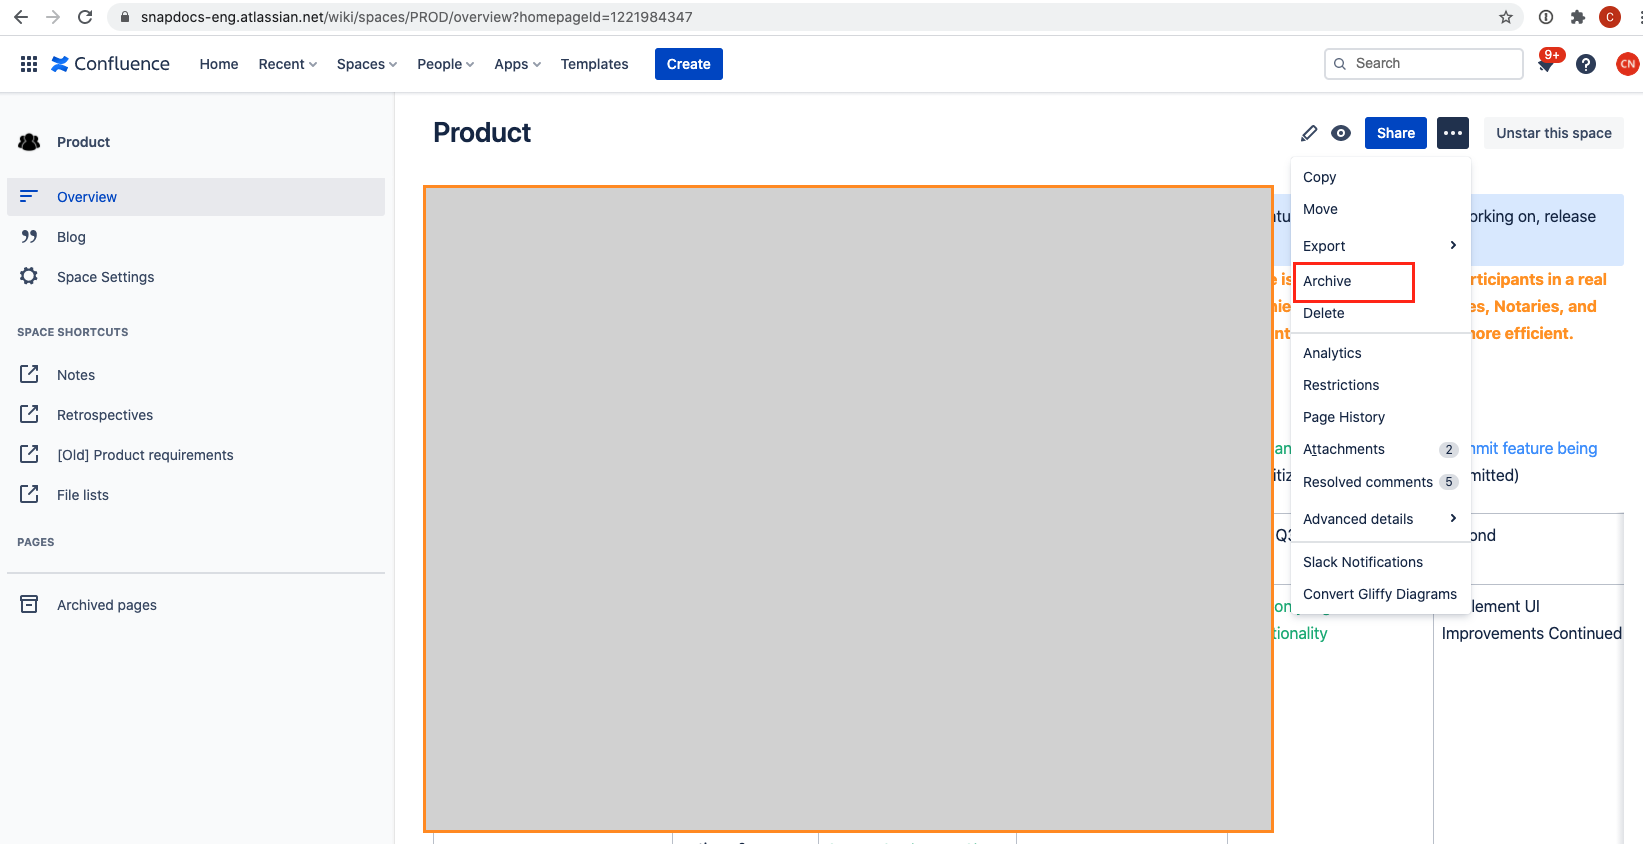Choose Delete in the actions menu

point(1380,313)
